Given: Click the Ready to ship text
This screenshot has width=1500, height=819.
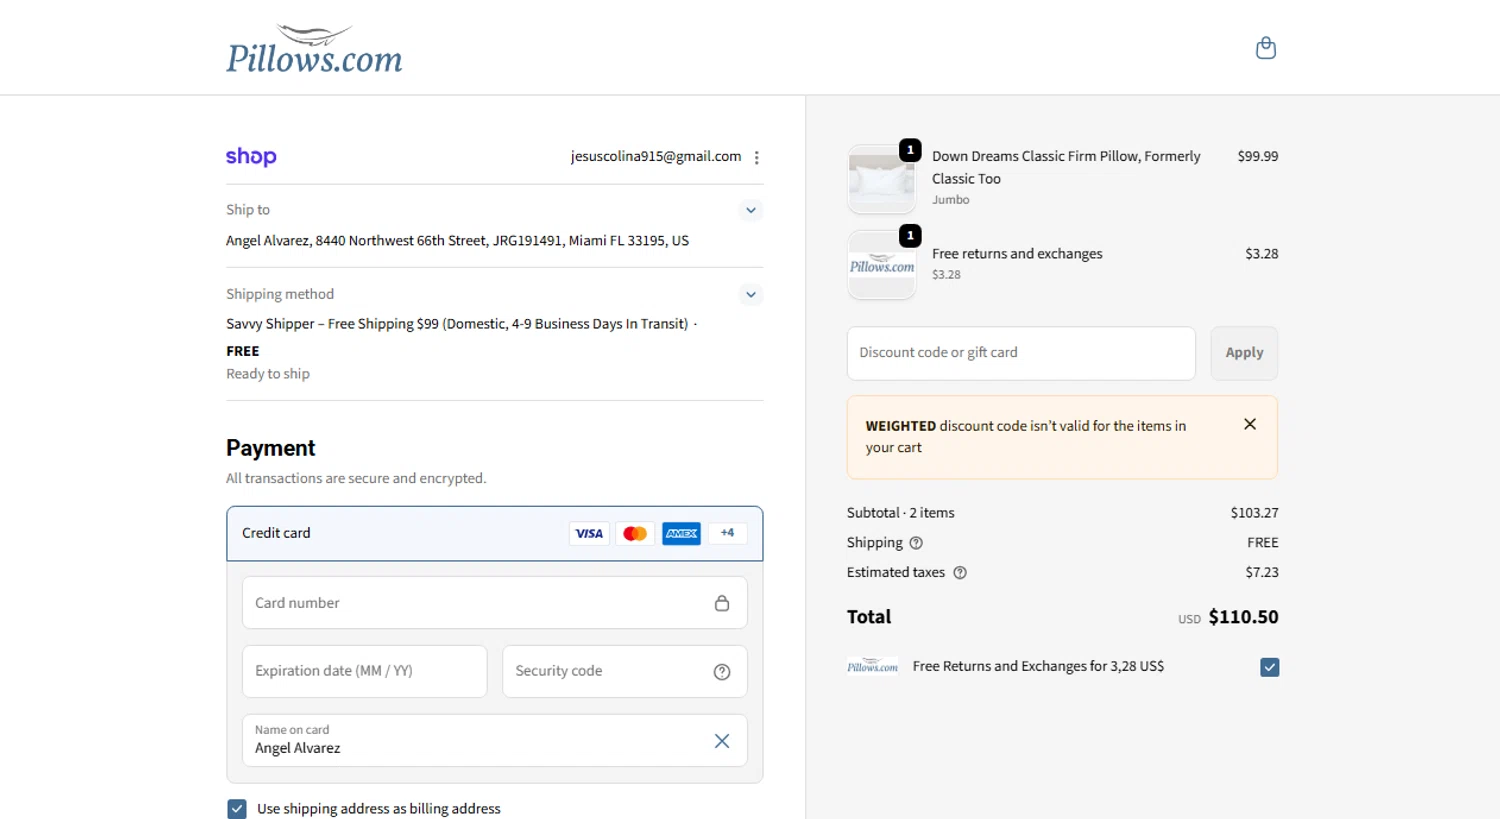Looking at the screenshot, I should (268, 374).
